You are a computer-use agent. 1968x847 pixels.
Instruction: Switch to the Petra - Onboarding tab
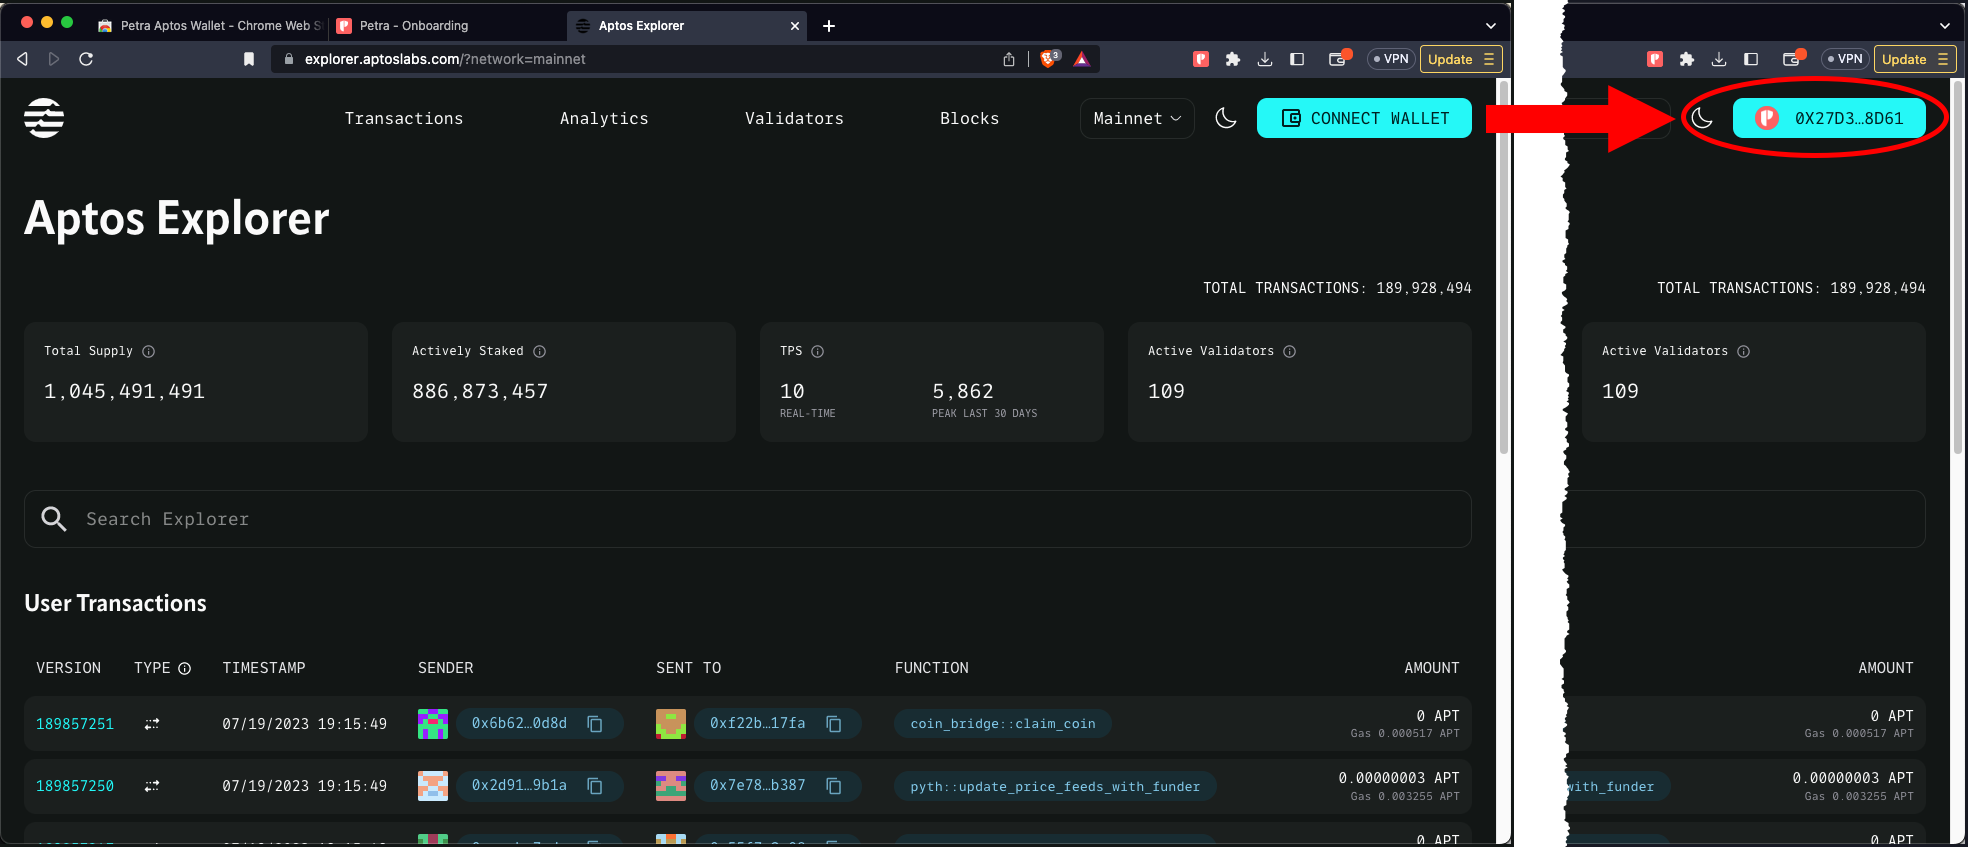[446, 25]
